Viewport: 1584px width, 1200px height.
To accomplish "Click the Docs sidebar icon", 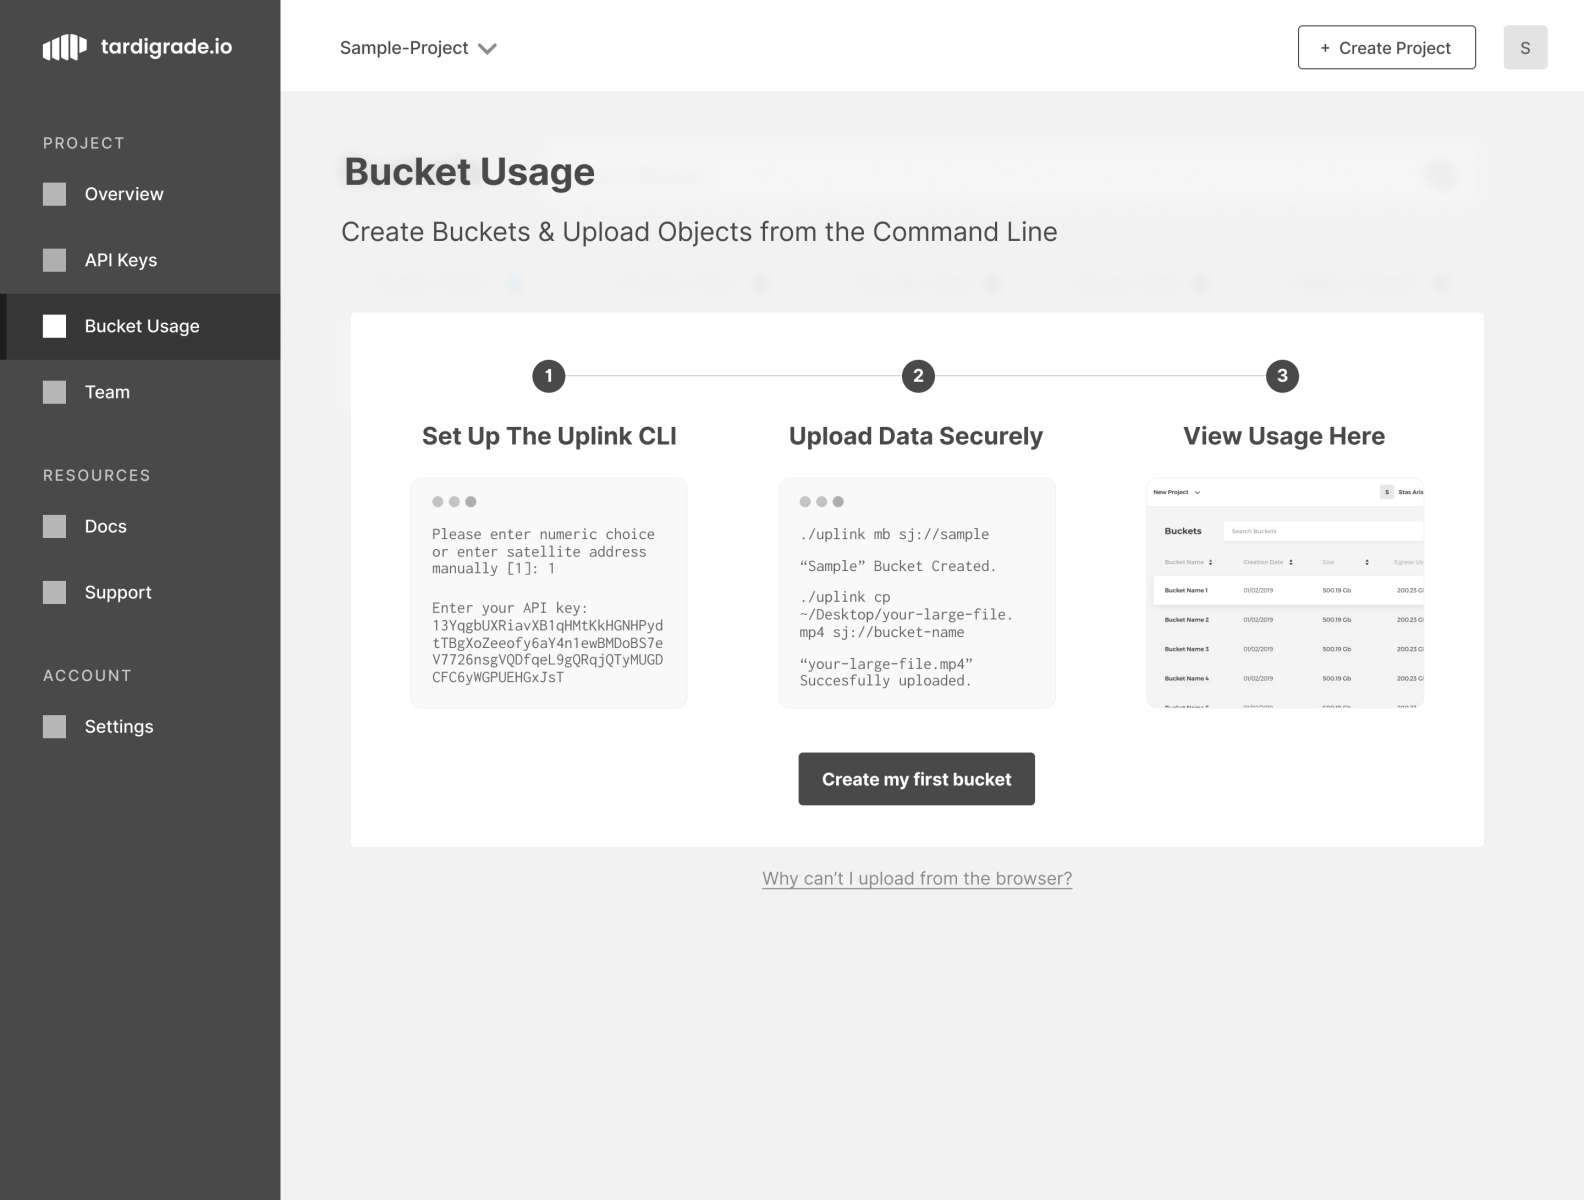I will pyautogui.click(x=55, y=526).
